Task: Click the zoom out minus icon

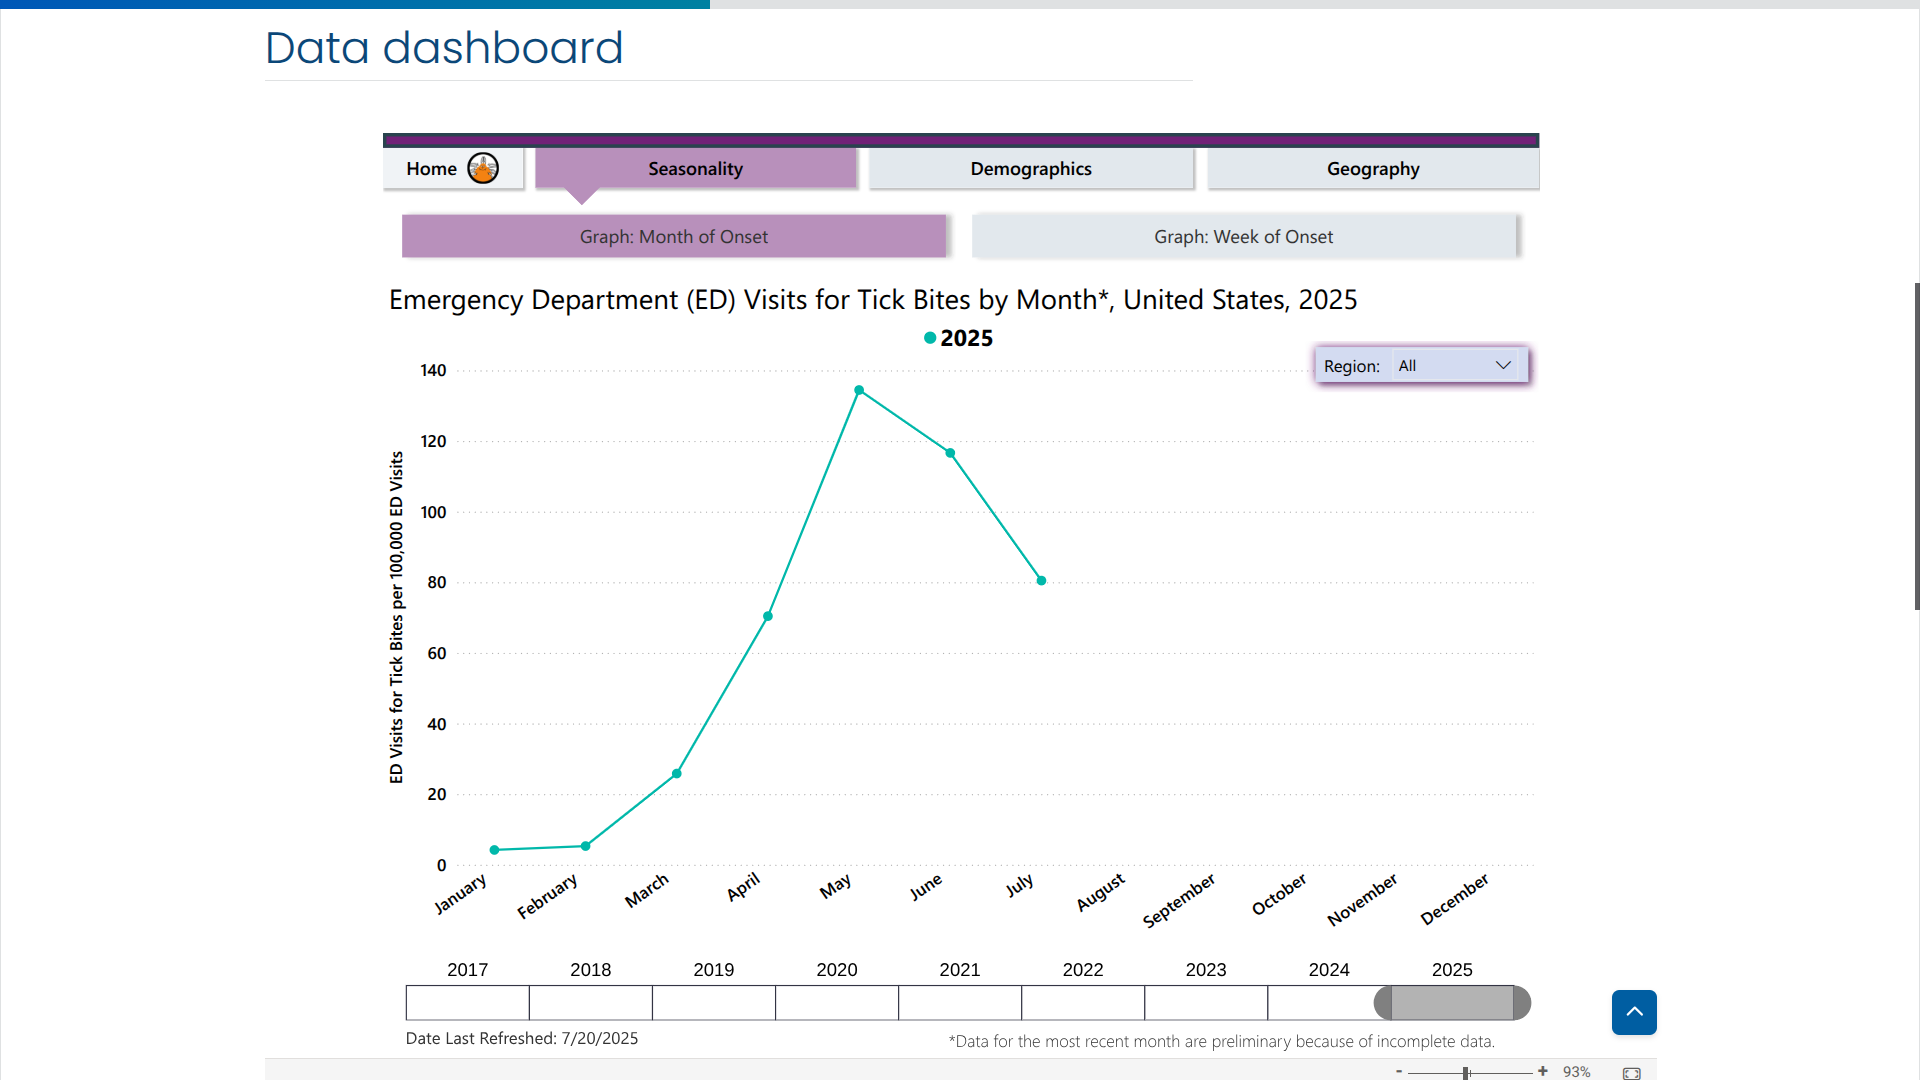Action: [1399, 1071]
